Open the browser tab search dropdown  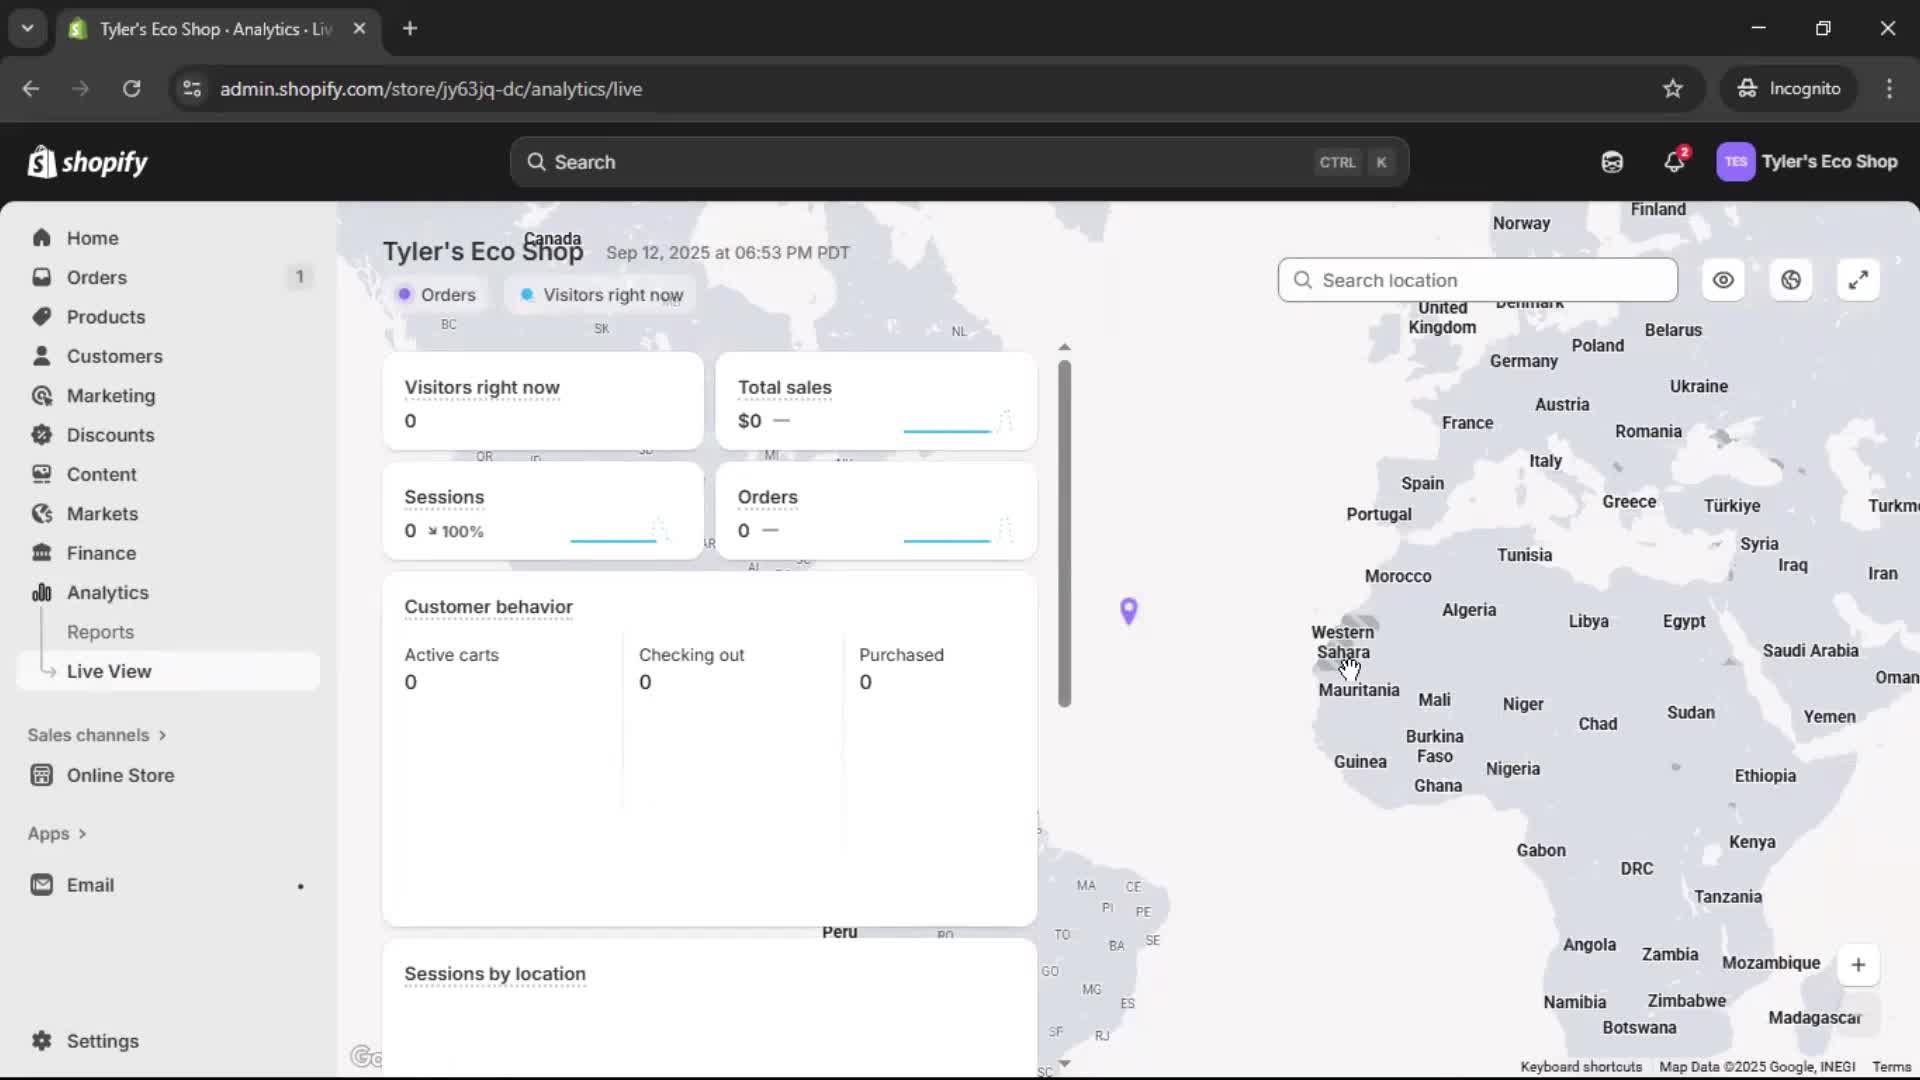27,28
